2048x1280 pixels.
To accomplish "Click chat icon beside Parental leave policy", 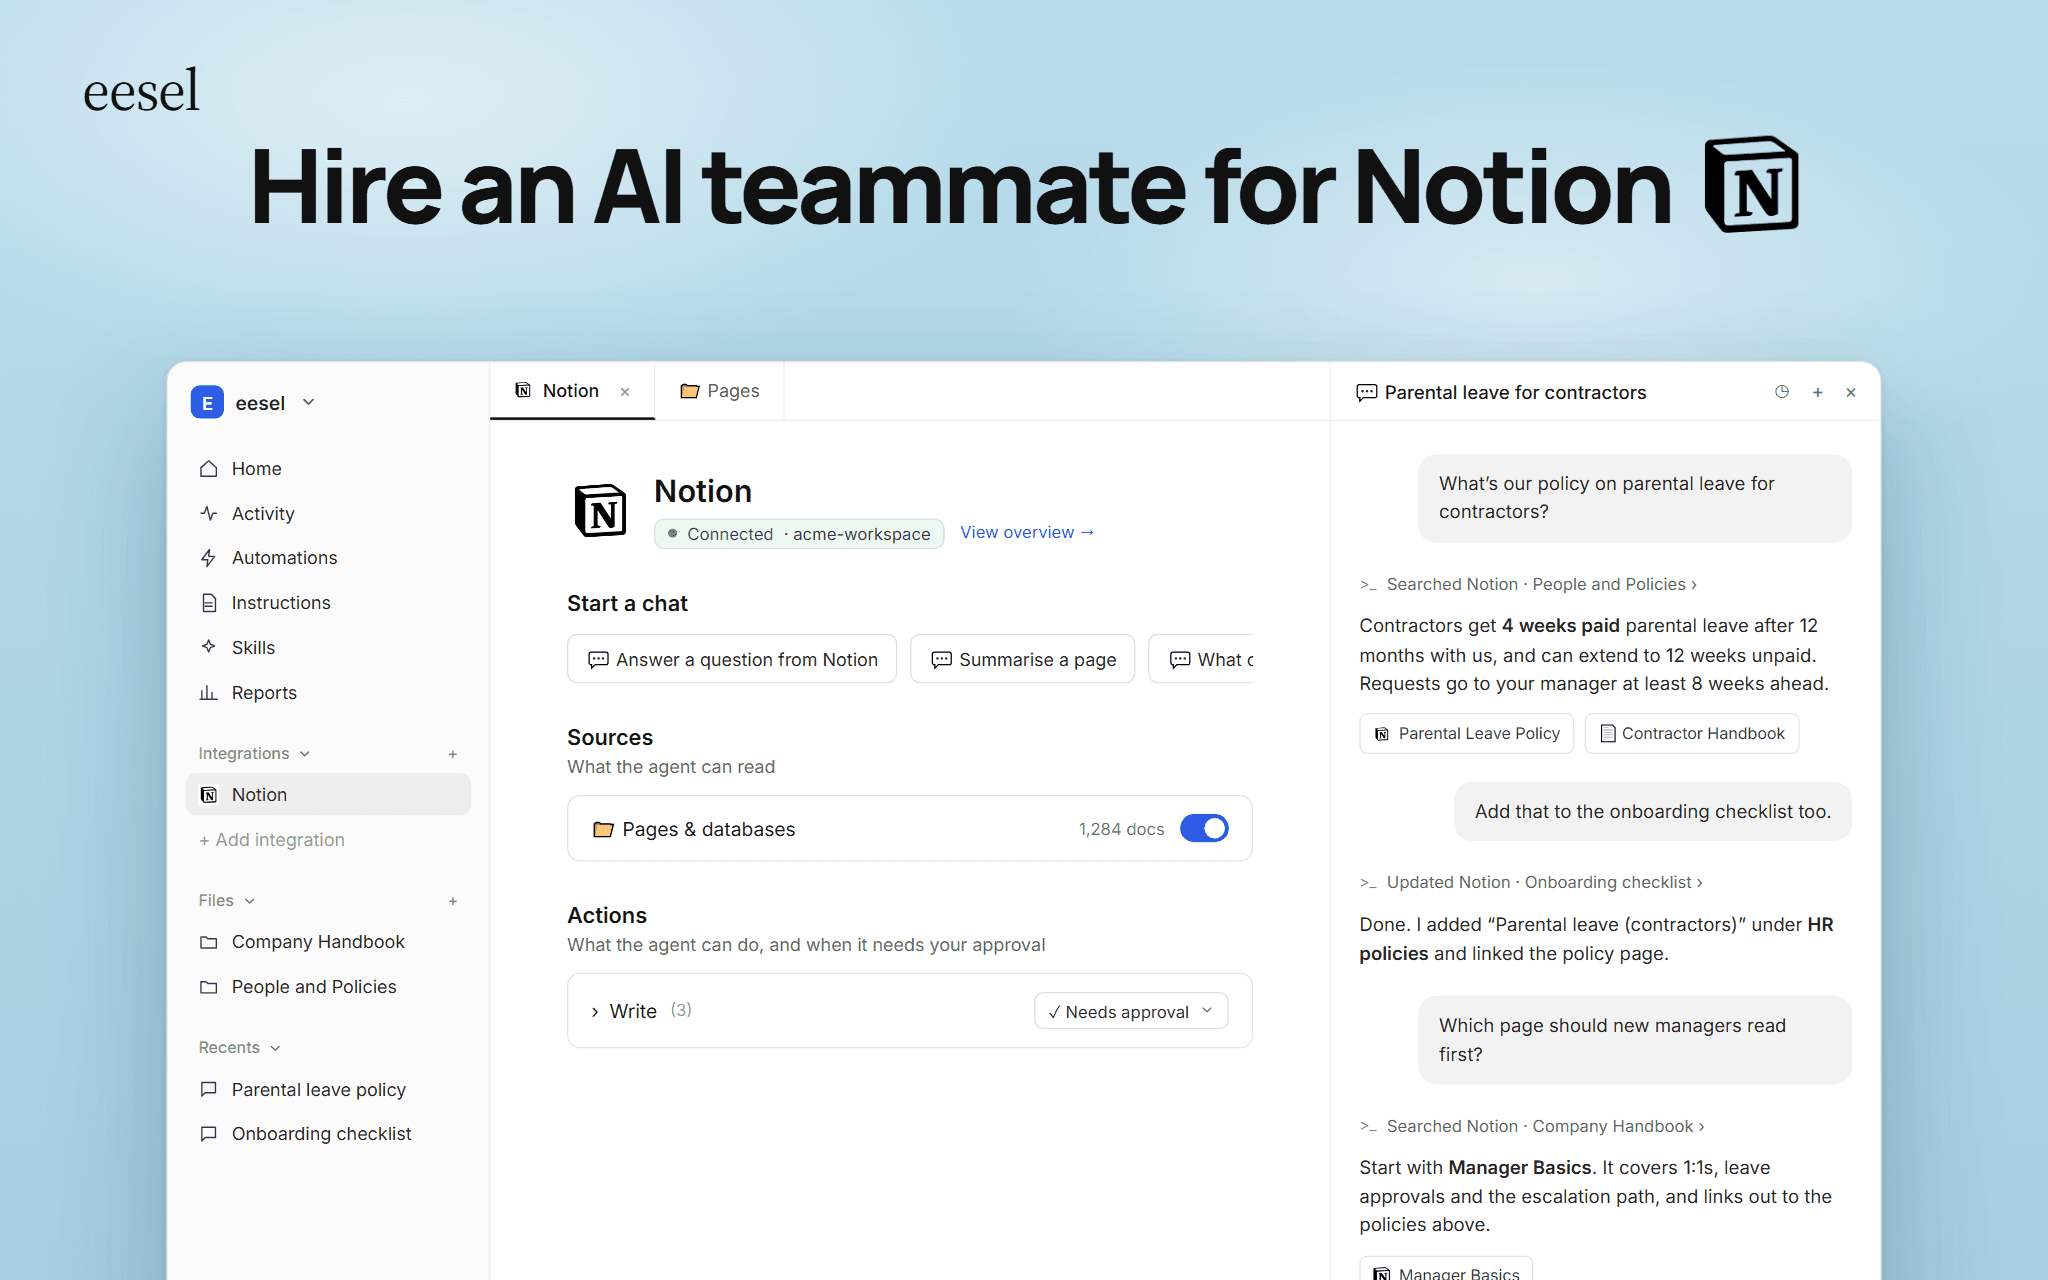I will point(208,1089).
